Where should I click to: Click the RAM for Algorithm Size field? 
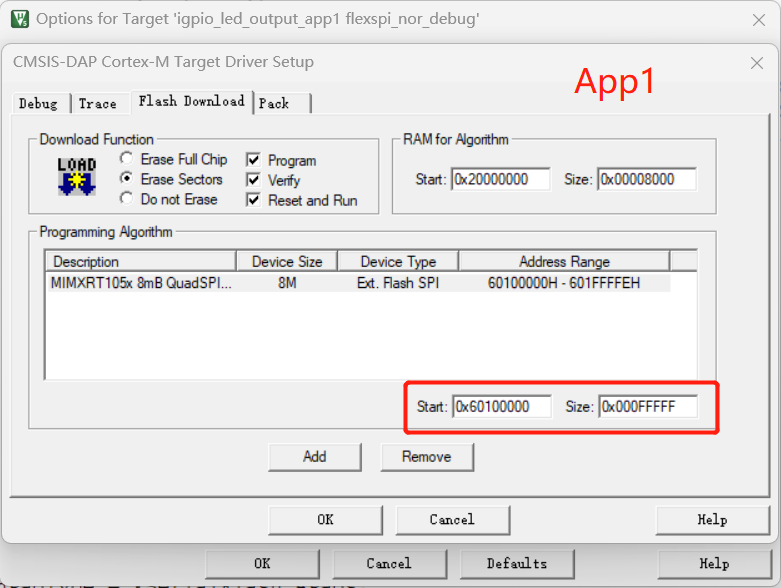tap(646, 179)
